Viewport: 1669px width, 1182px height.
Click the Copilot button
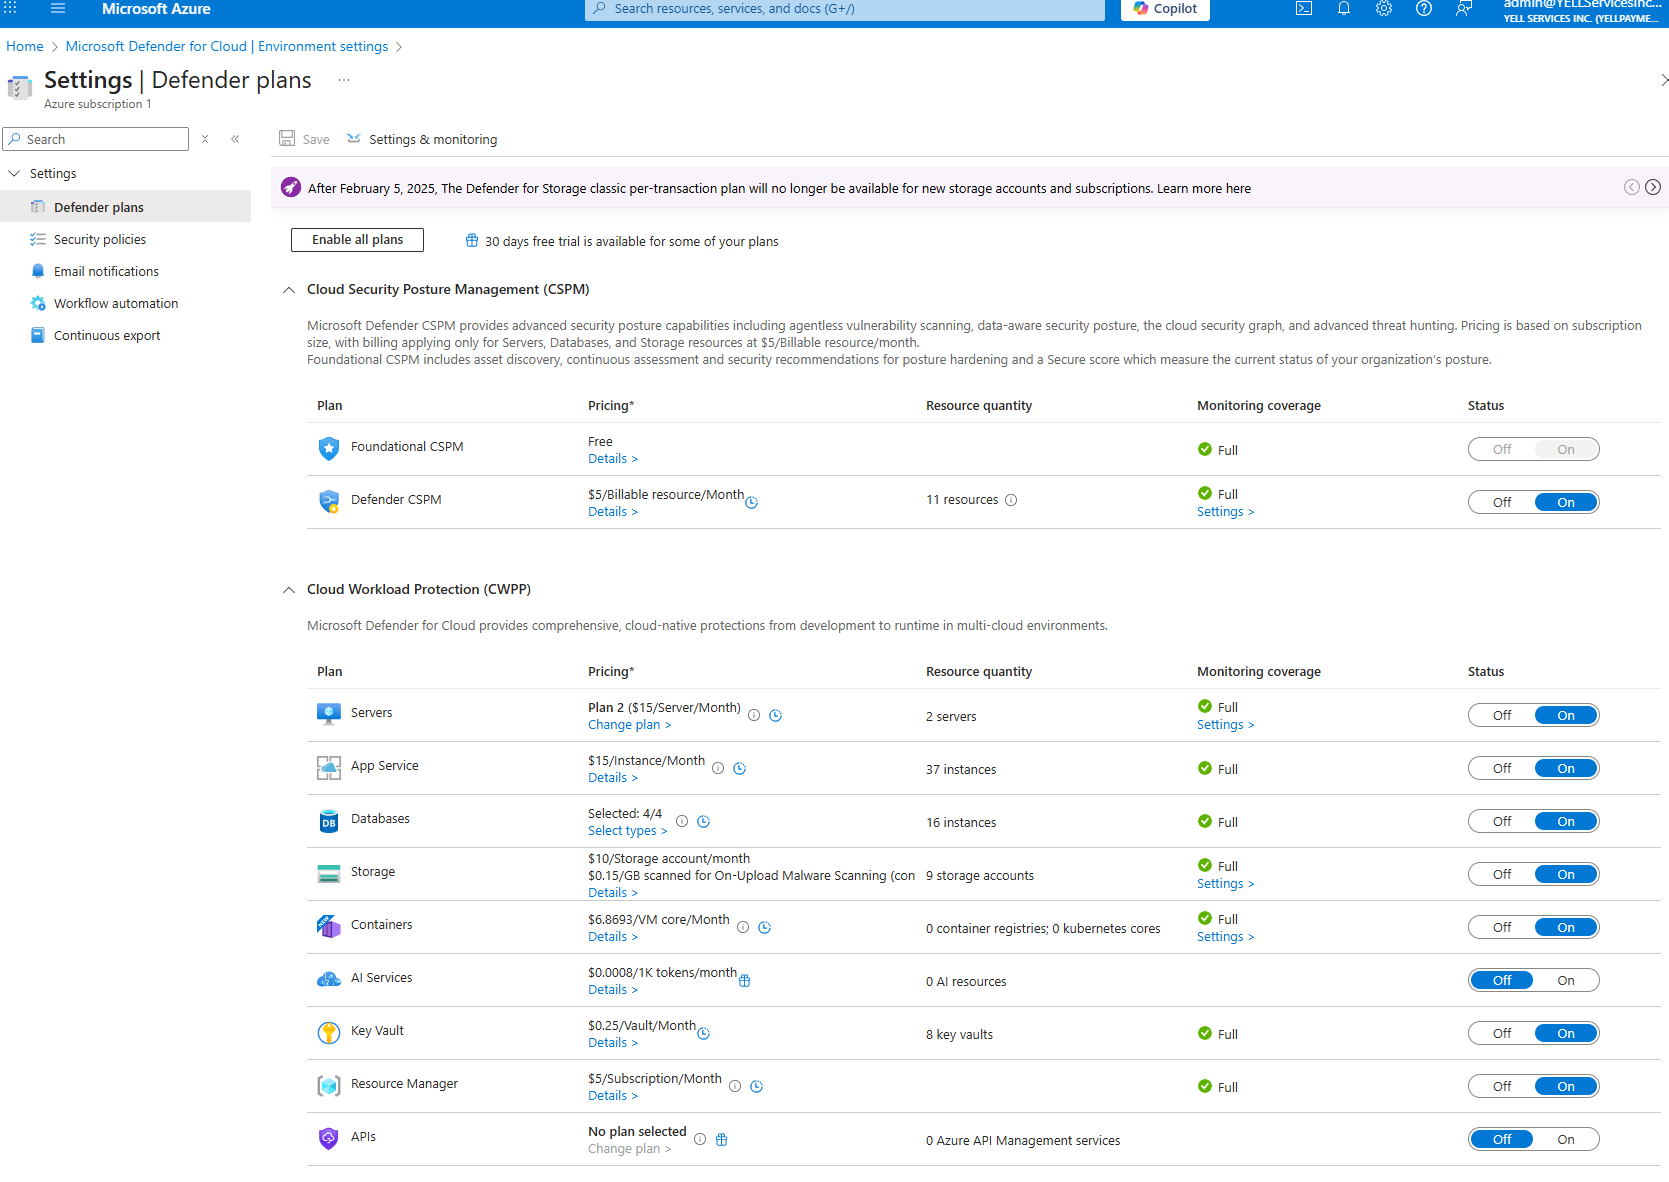tap(1165, 9)
